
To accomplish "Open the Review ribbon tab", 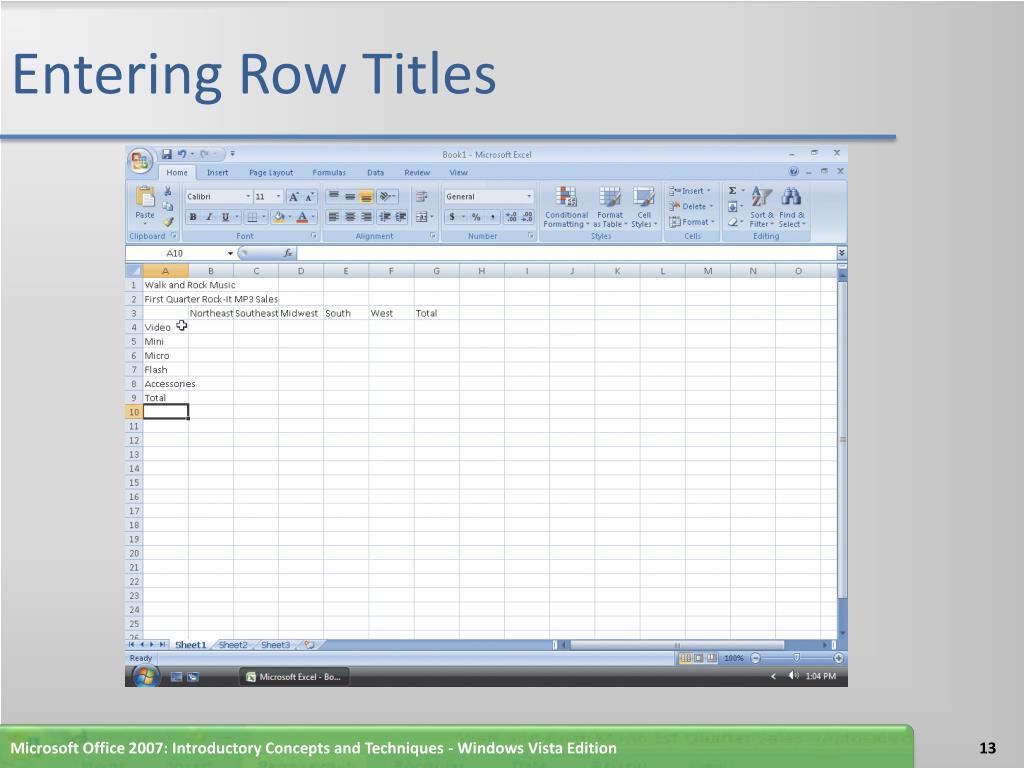I will (417, 172).
